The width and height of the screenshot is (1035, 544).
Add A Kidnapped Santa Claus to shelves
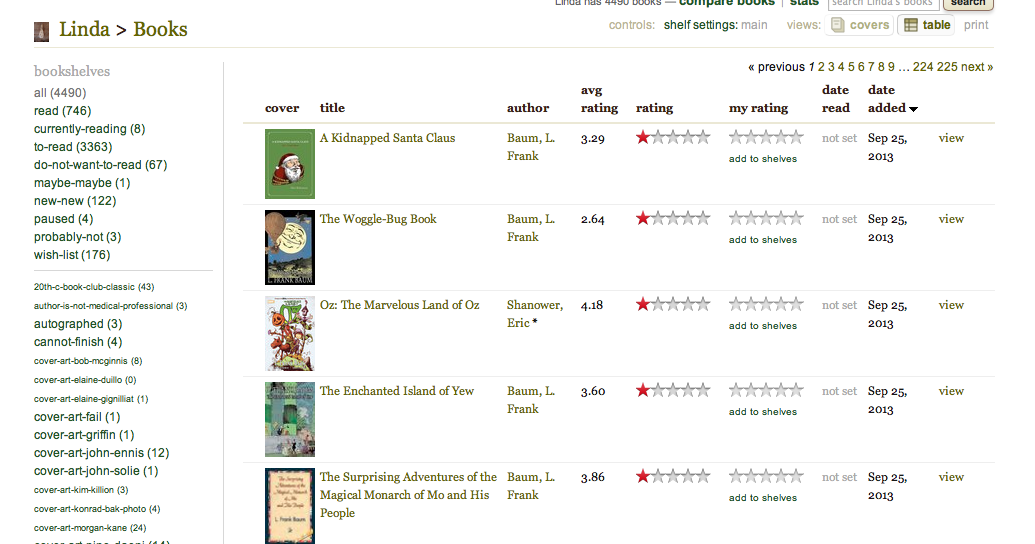coord(763,158)
